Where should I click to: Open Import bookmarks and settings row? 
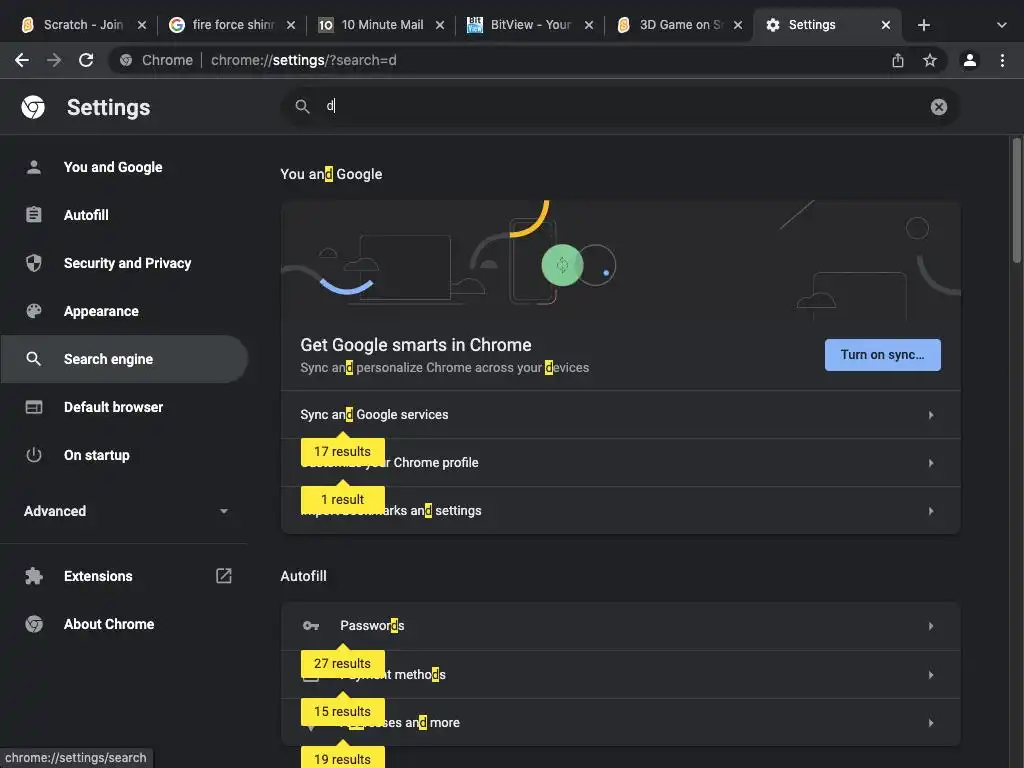[x=620, y=511]
